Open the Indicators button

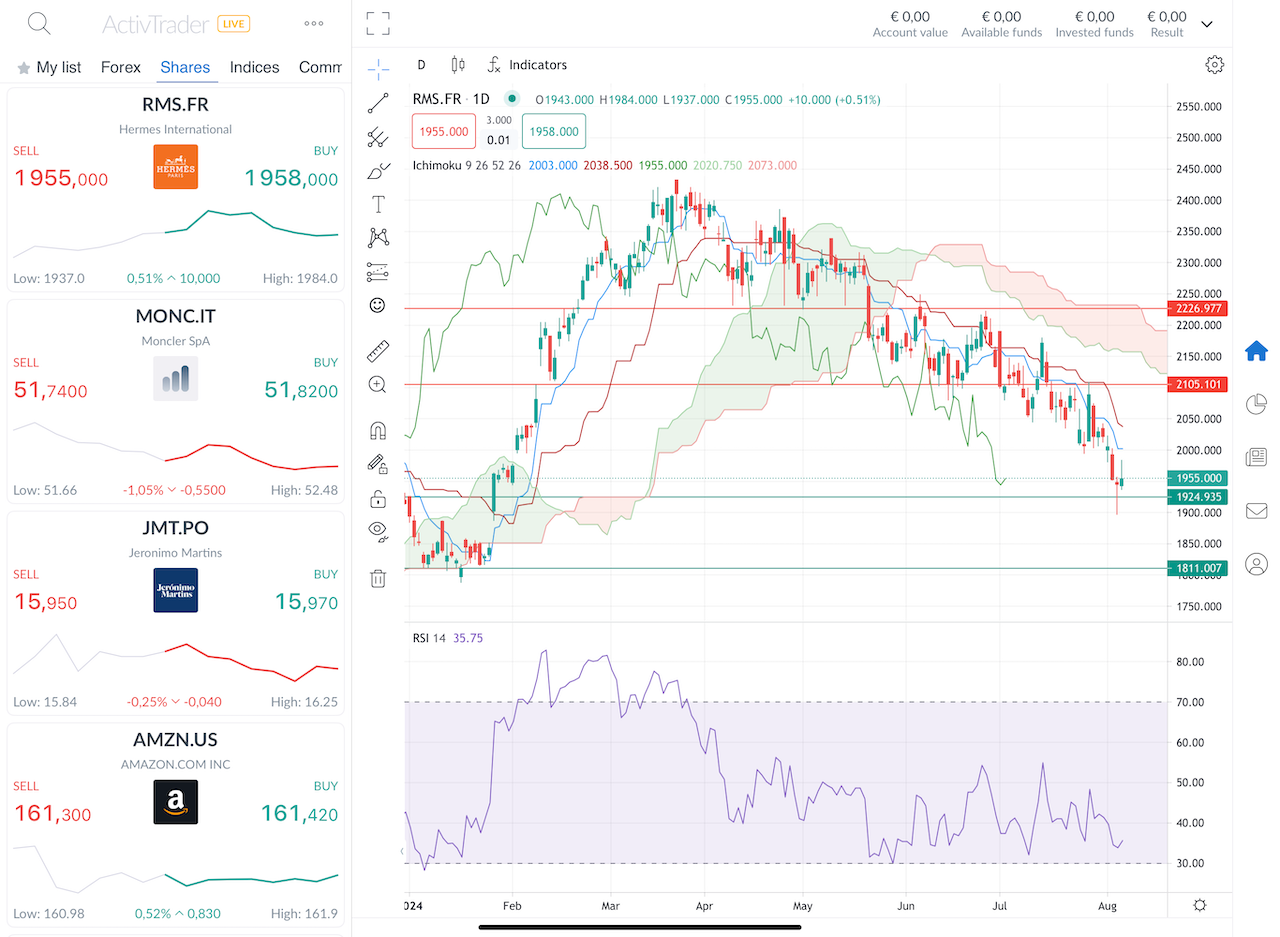coord(527,65)
